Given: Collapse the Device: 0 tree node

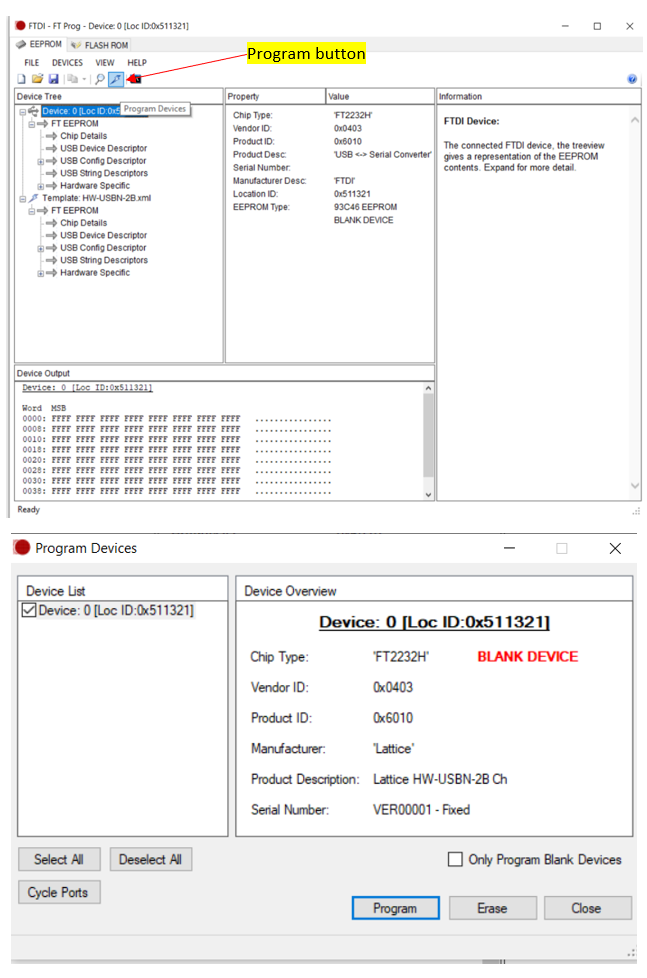Looking at the screenshot, I should [x=22, y=112].
